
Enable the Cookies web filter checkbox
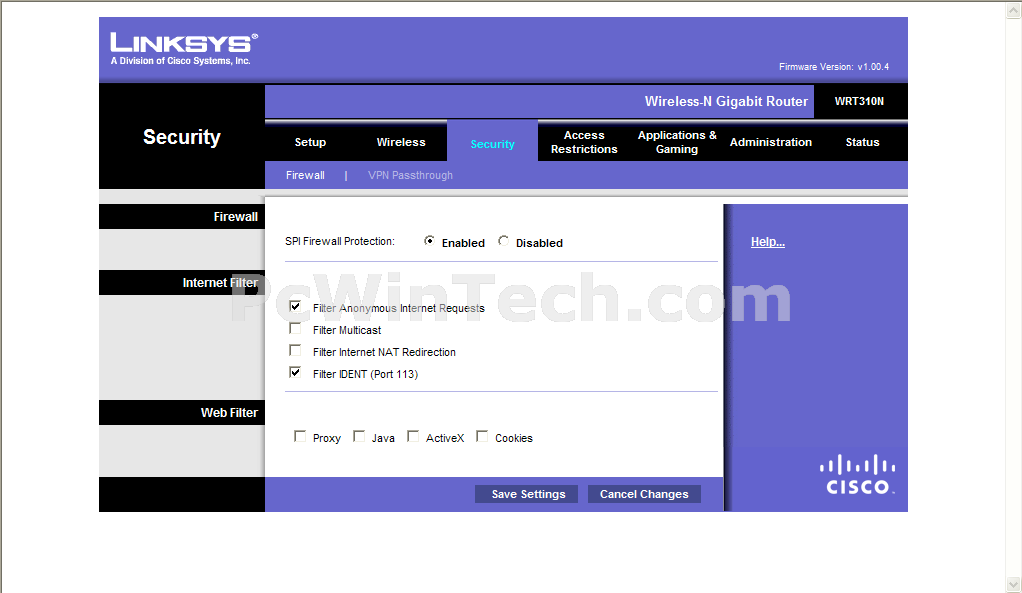coord(482,436)
